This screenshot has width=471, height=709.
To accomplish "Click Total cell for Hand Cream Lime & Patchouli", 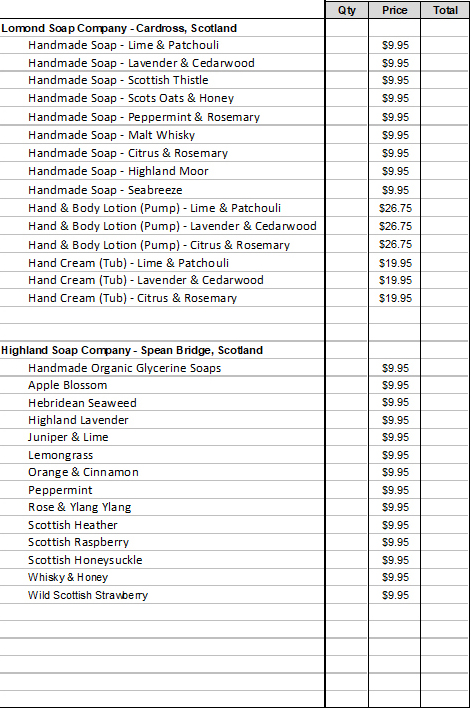I will [445, 263].
